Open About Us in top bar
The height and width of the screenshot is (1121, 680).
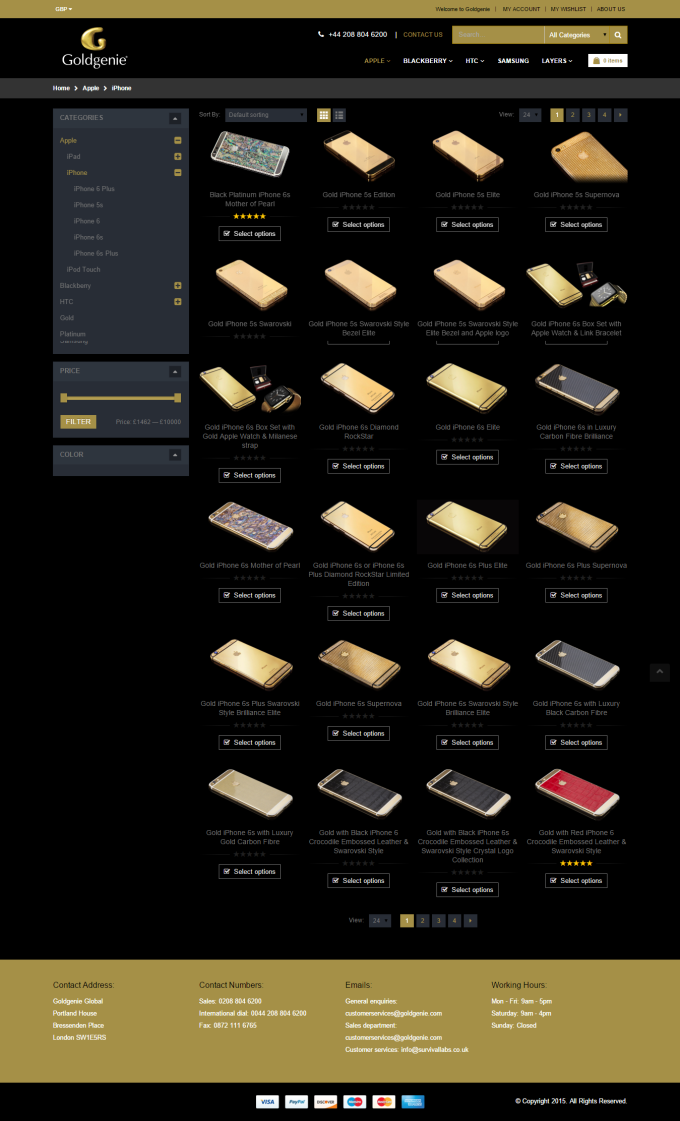coord(611,9)
